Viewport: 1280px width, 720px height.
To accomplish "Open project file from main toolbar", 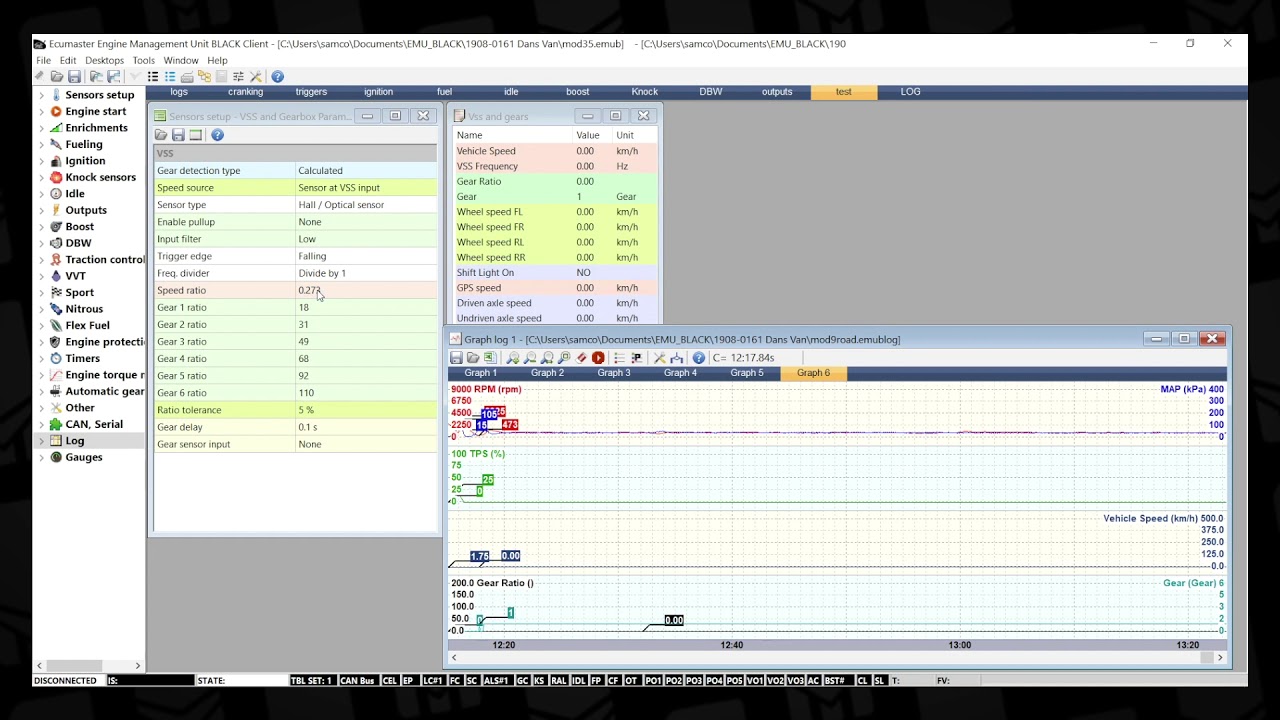I will point(57,77).
